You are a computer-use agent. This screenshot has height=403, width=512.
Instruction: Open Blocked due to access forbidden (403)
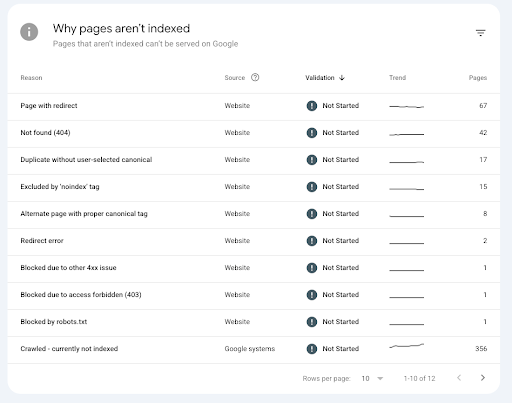81,295
